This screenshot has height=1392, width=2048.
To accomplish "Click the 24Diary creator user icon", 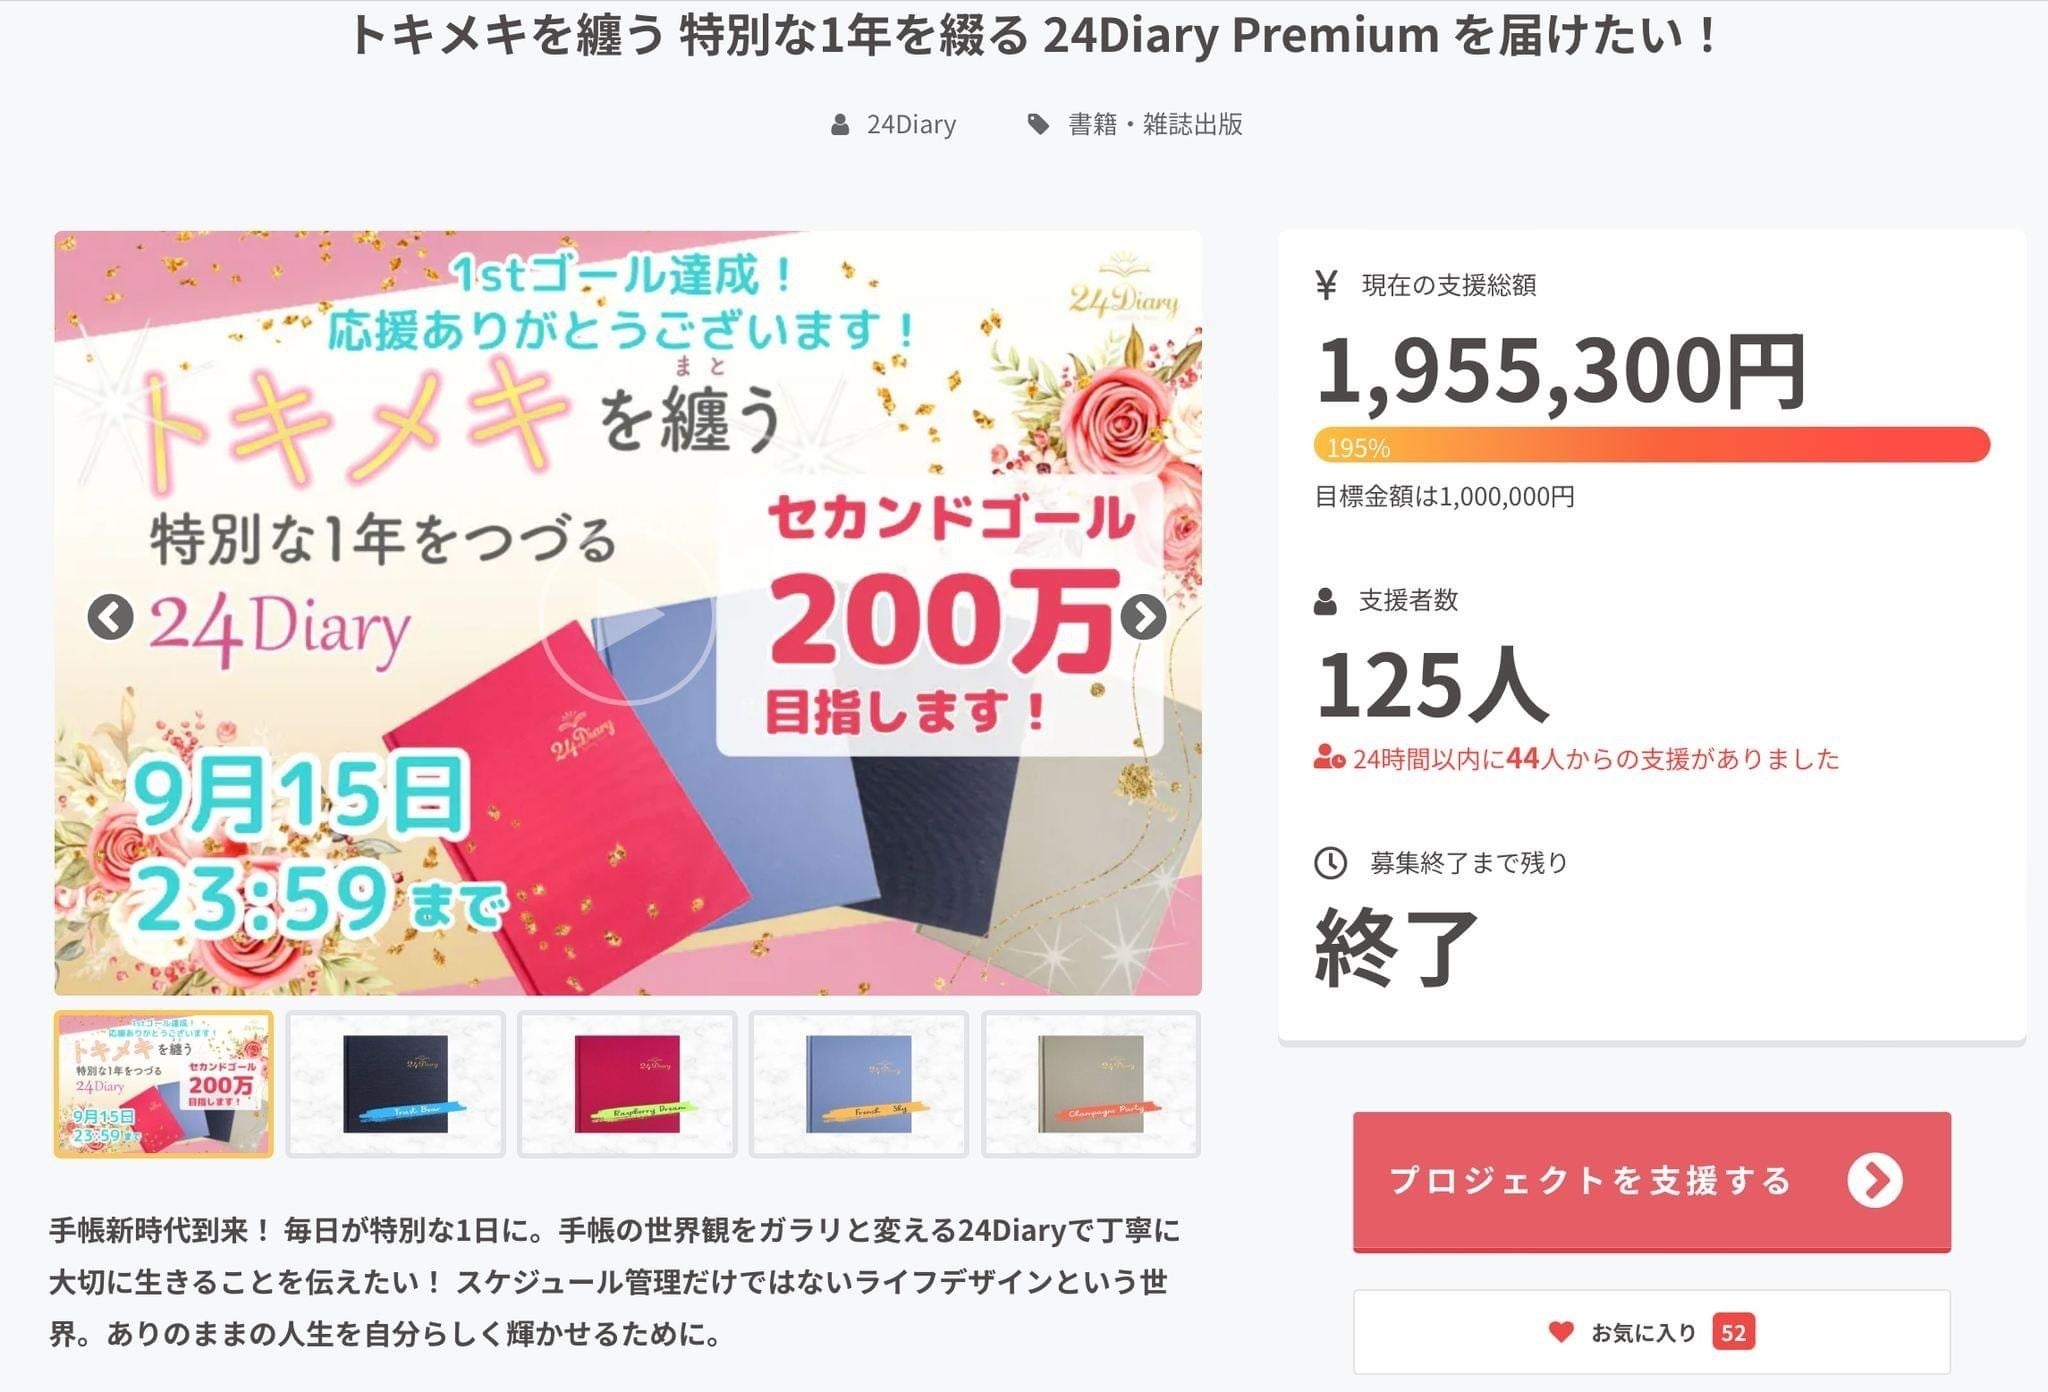I will tap(840, 125).
